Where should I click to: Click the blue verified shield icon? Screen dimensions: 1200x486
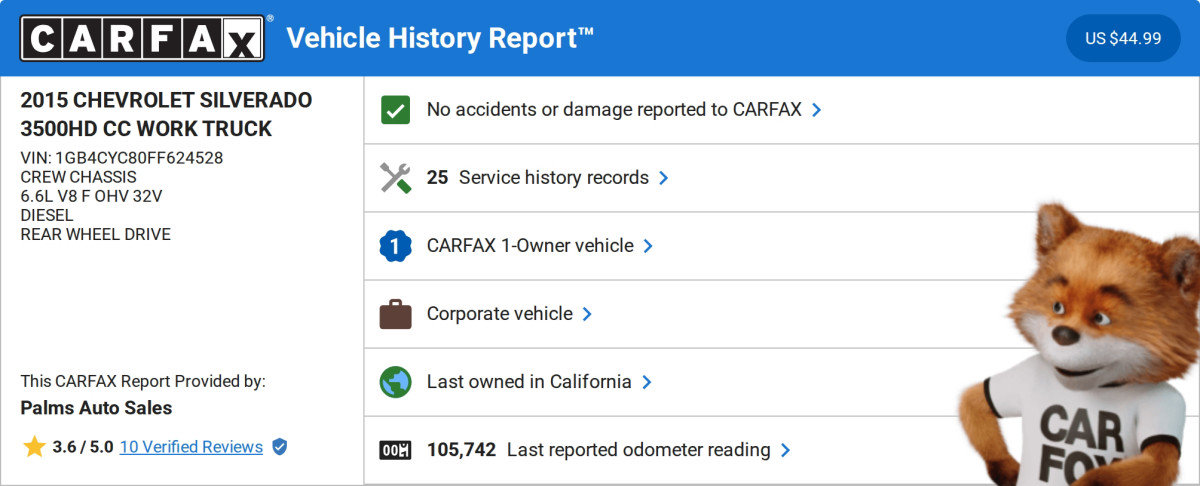(x=280, y=447)
